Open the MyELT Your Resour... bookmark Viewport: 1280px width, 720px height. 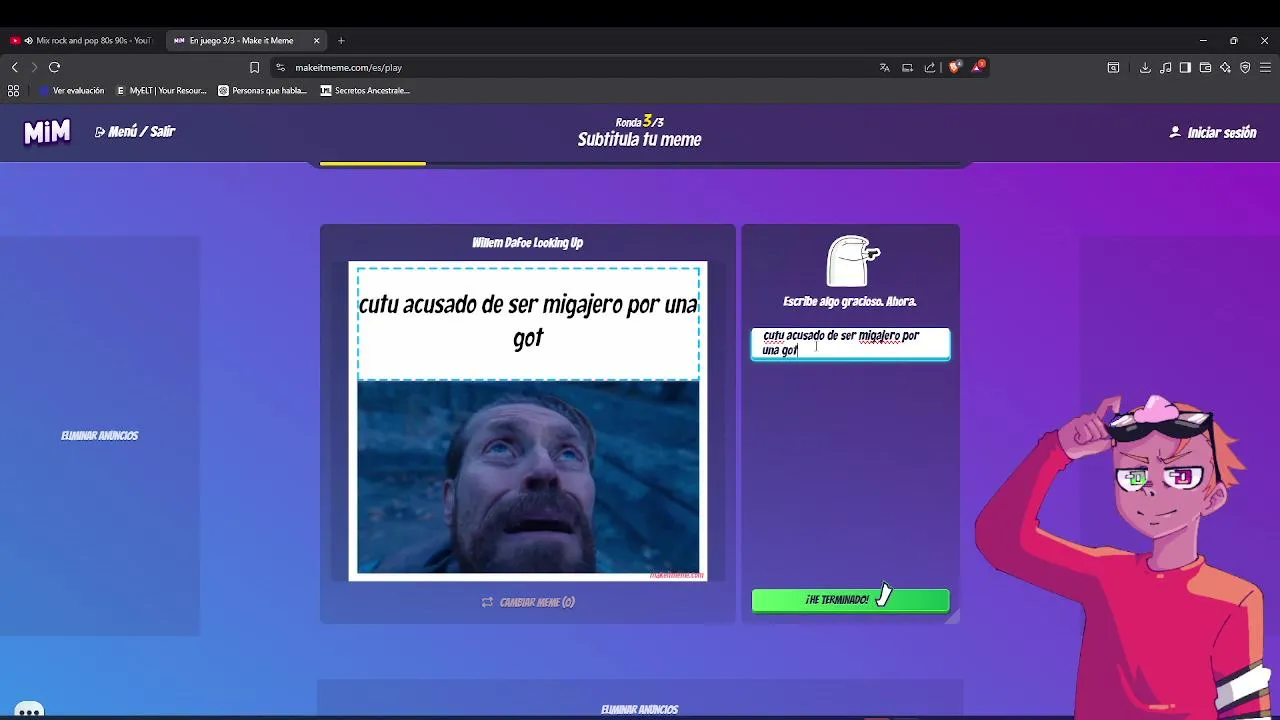pyautogui.click(x=161, y=90)
